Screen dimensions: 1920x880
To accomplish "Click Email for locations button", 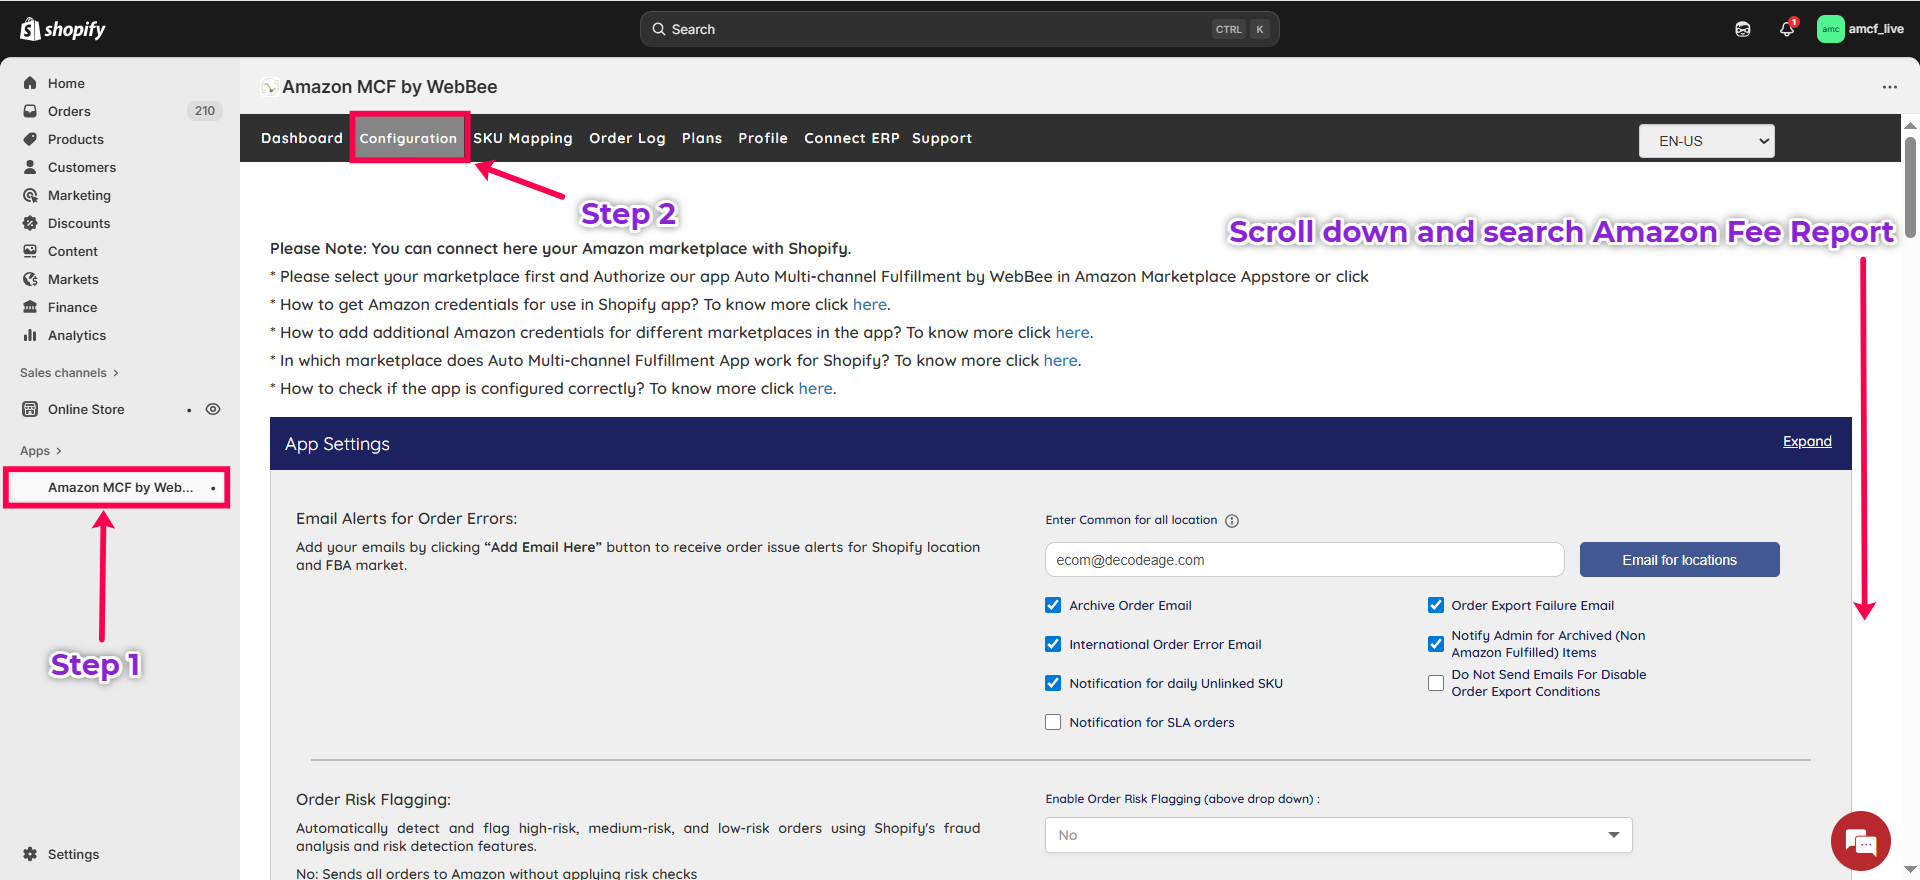I will [1679, 560].
